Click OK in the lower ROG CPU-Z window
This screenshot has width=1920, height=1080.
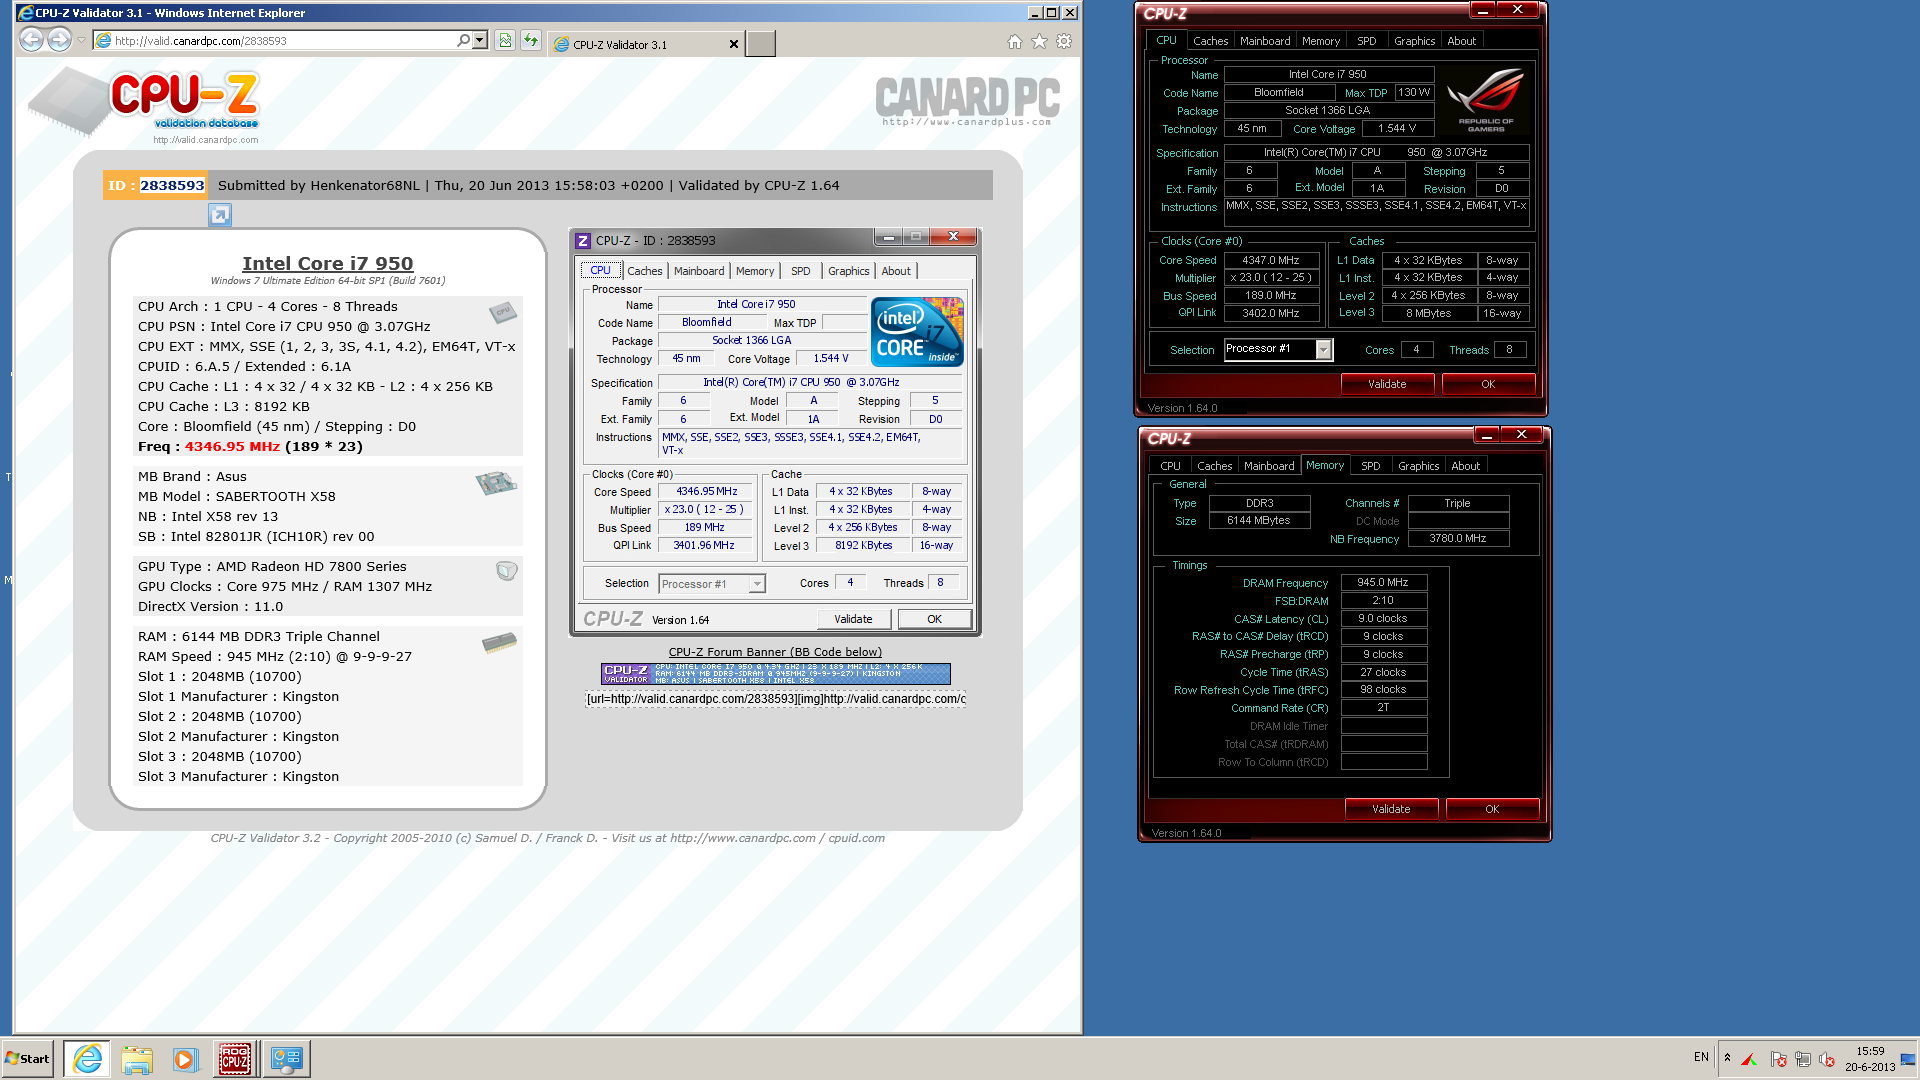coord(1492,809)
